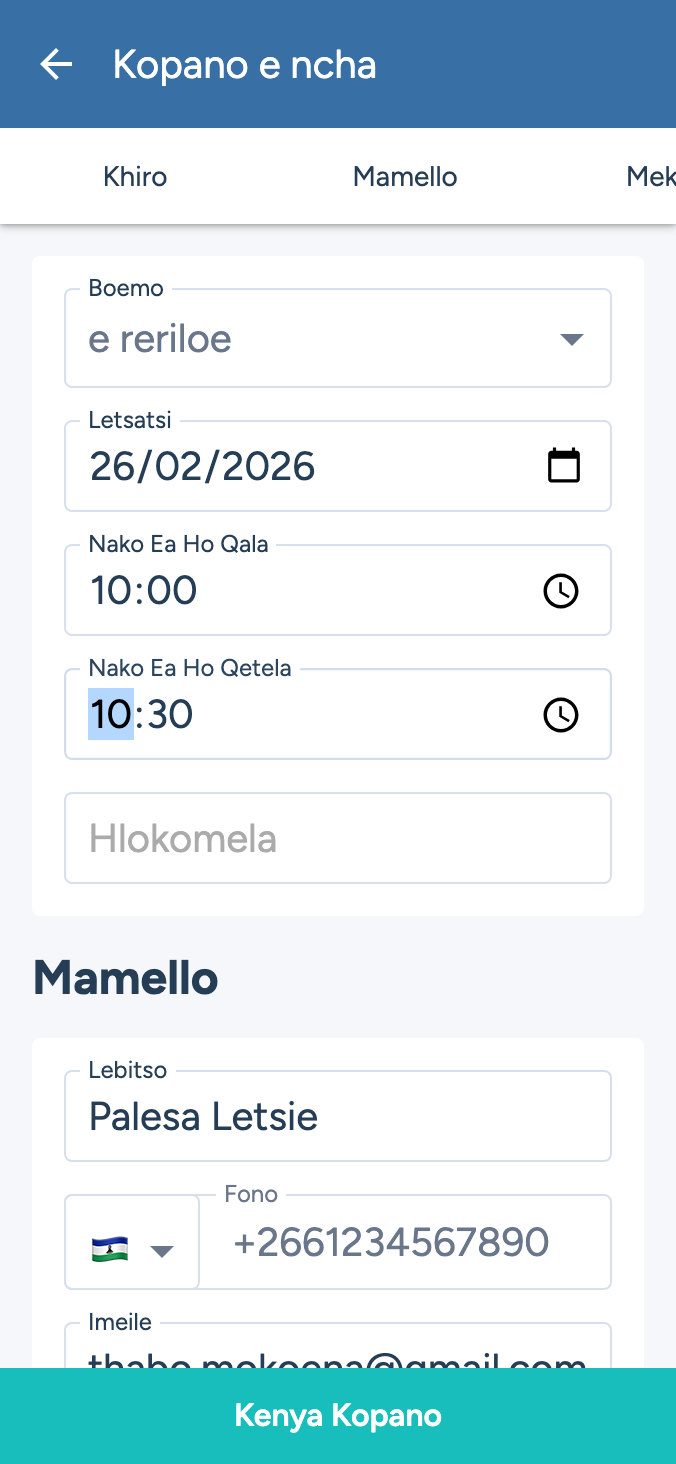Click the minutes in Nako Ea Ho Qetela
676x1464 pixels.
pos(169,715)
